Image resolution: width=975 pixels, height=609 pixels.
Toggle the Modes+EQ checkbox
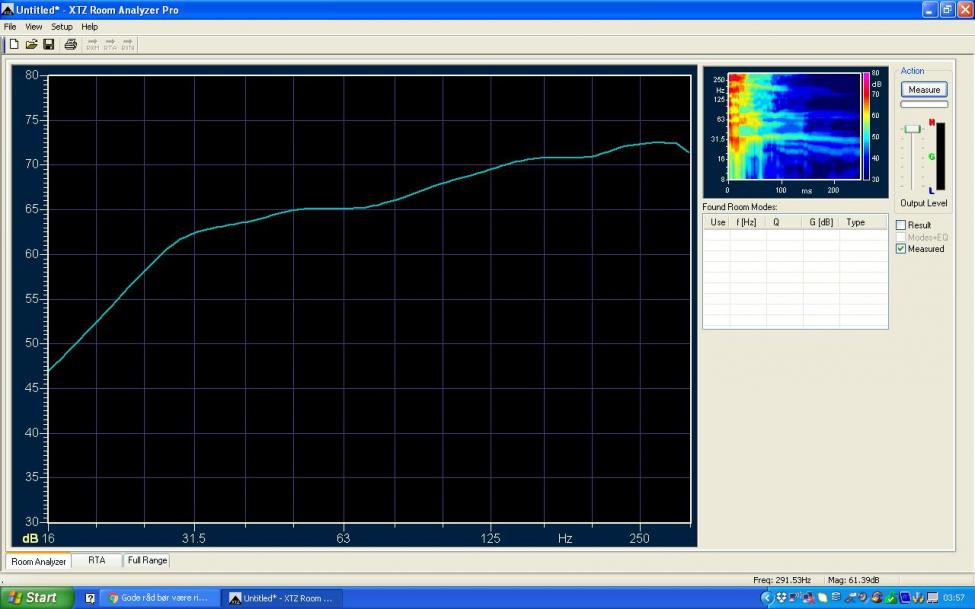[x=901, y=237]
